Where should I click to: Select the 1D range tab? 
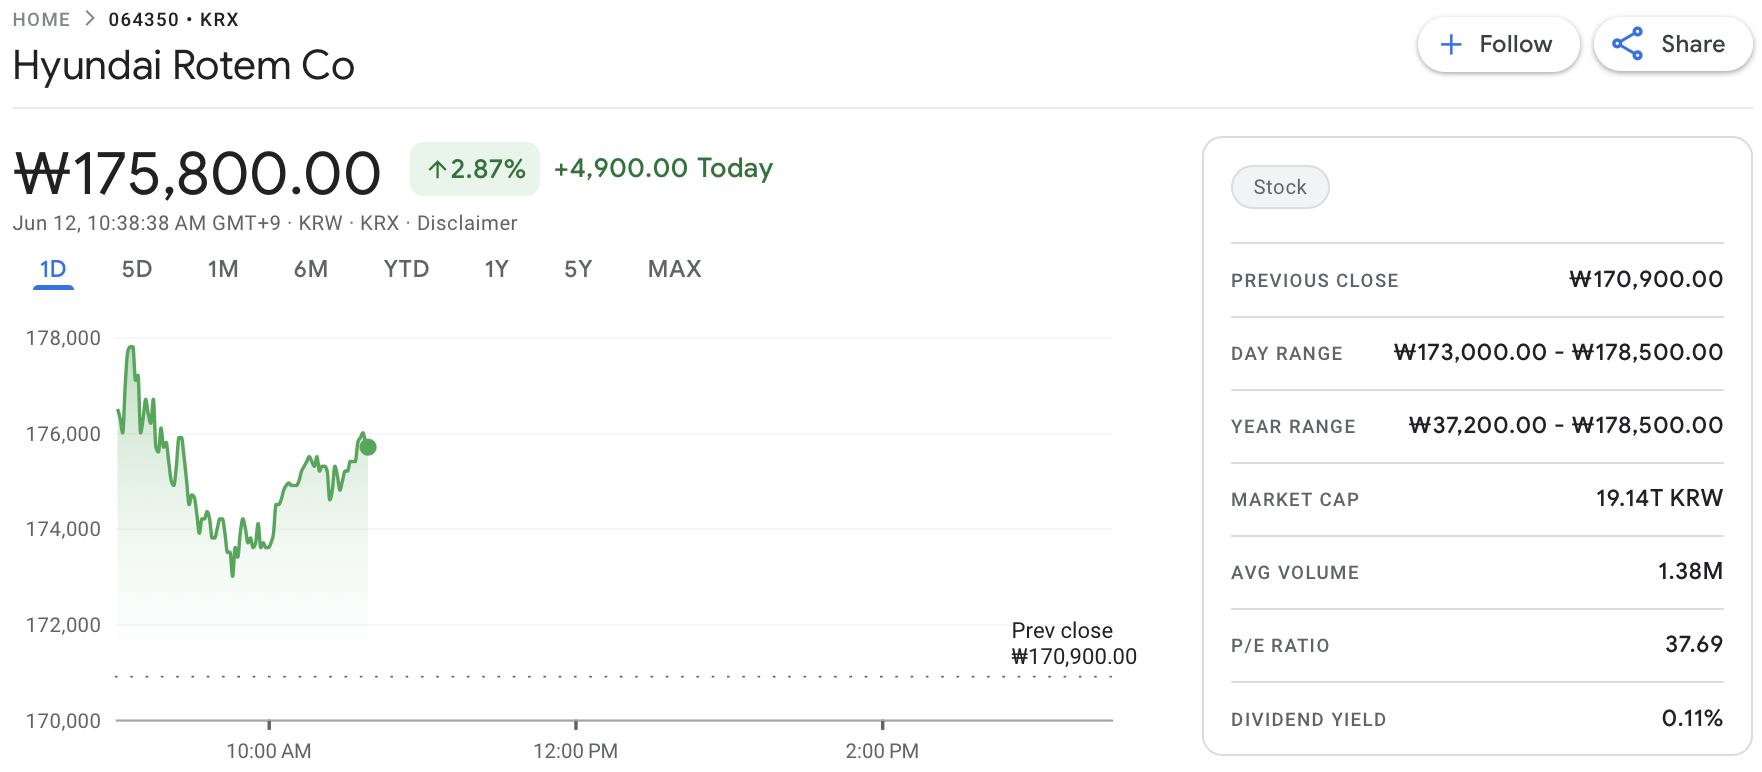coord(53,269)
